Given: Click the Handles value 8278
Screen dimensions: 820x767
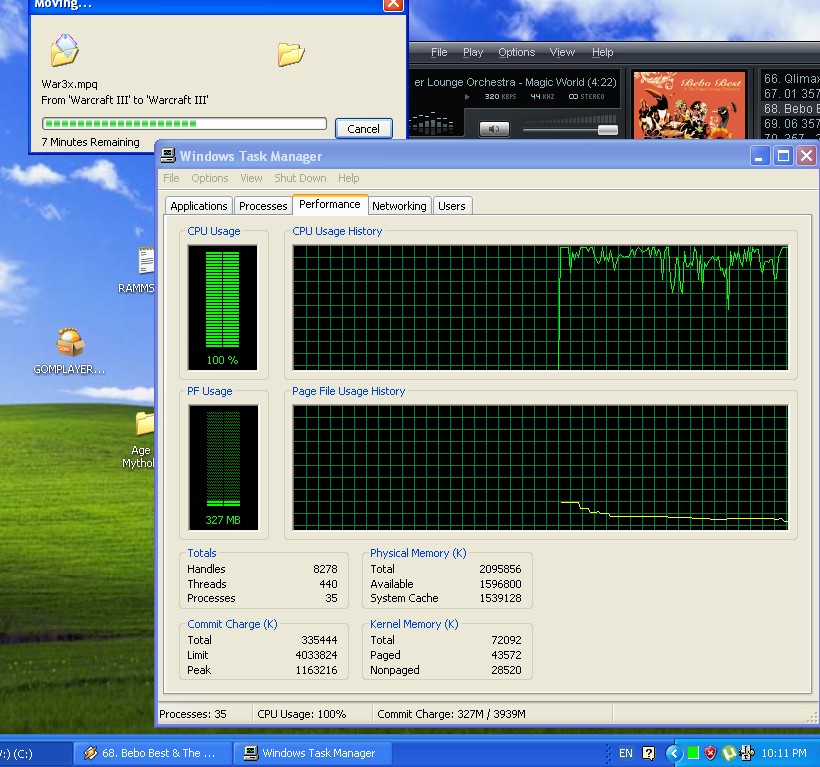Looking at the screenshot, I should [x=325, y=569].
